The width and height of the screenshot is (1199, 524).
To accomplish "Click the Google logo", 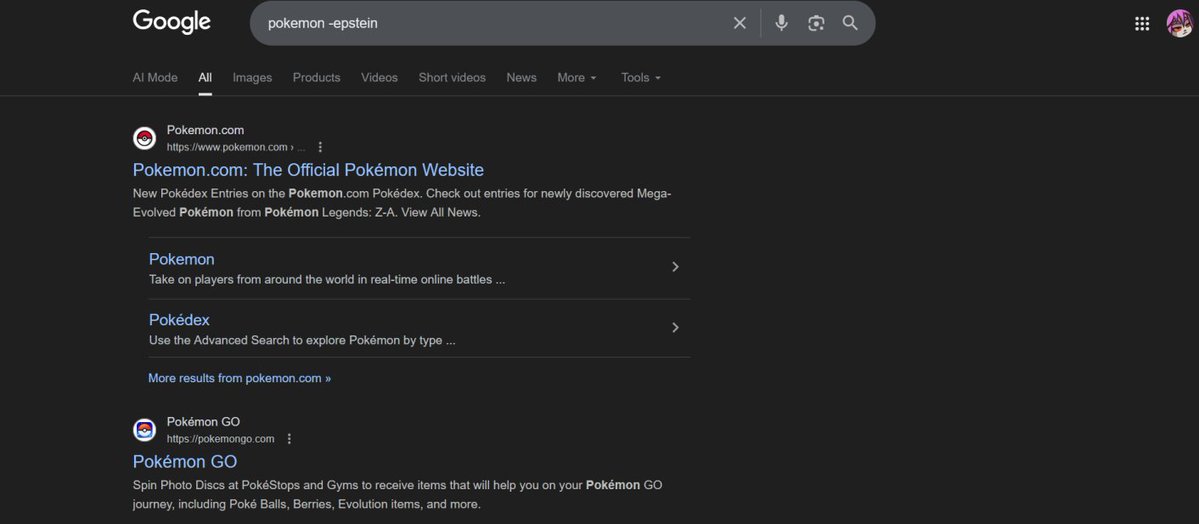I will click(x=171, y=22).
